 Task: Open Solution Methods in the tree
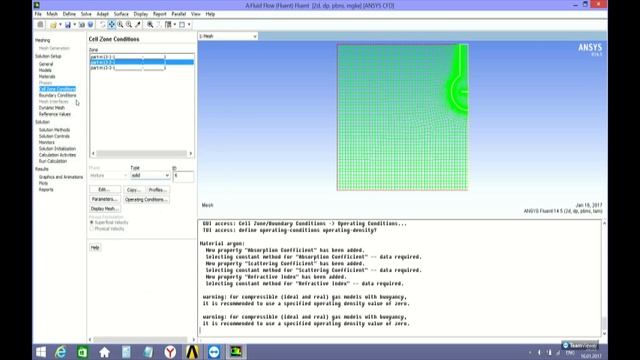[x=54, y=130]
